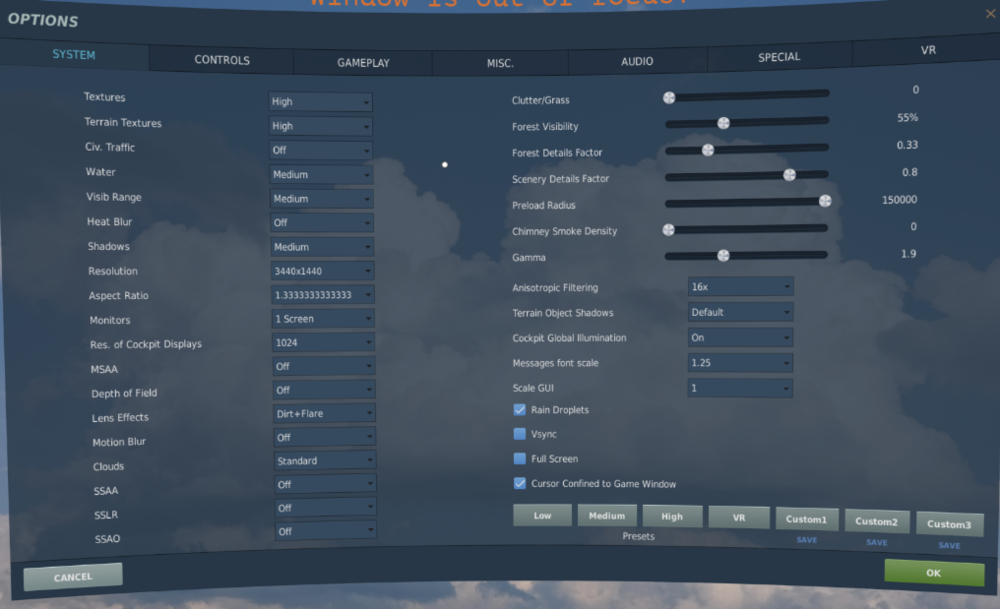The height and width of the screenshot is (609, 1000).
Task: Disable Cursor Confined to Game Window
Action: tap(520, 483)
